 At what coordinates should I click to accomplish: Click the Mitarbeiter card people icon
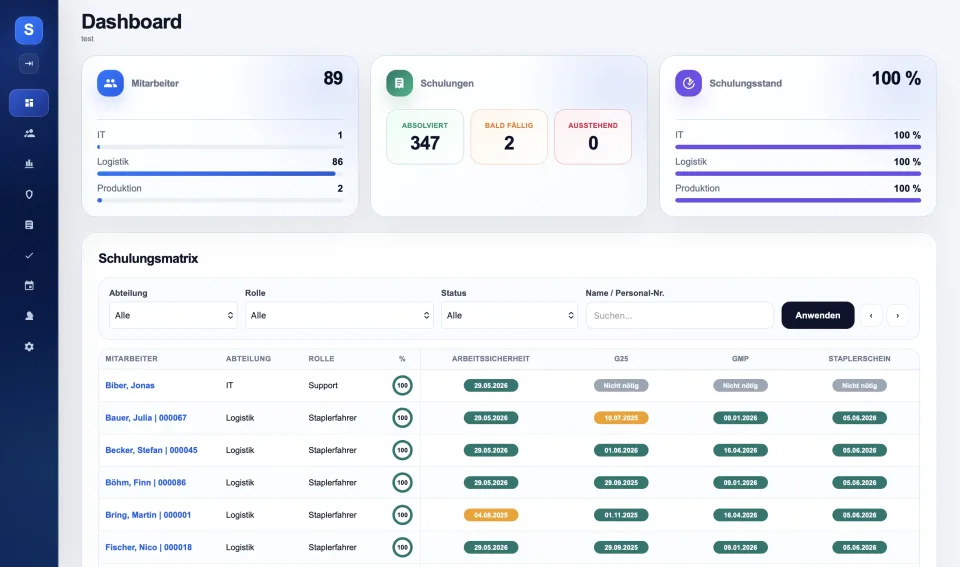click(110, 83)
